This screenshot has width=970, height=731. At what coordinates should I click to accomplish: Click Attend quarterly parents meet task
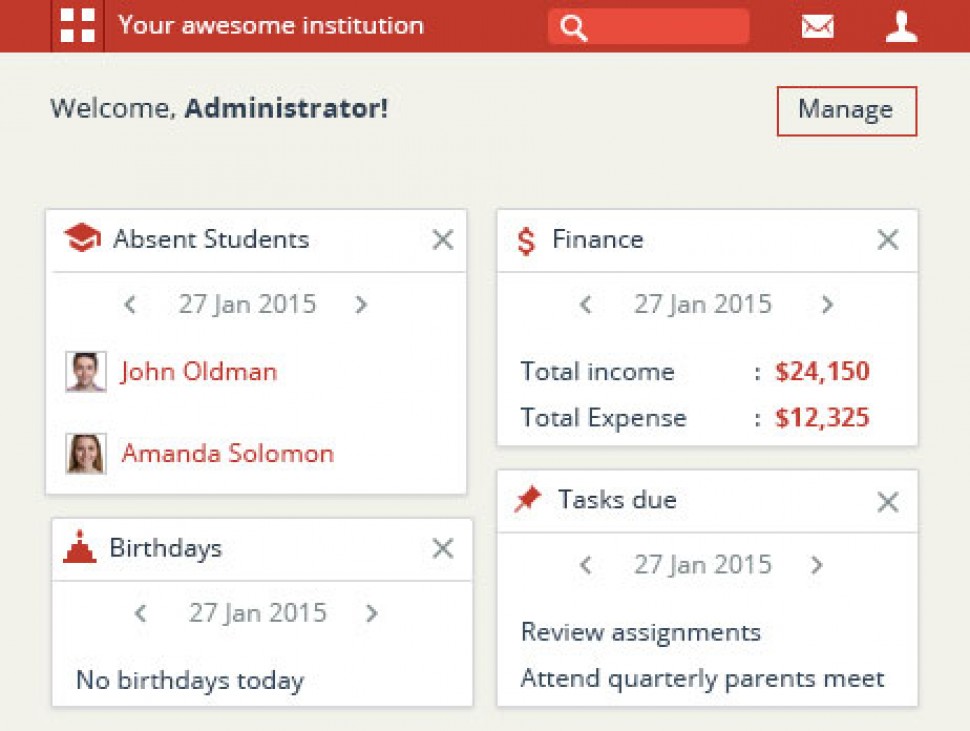pos(703,679)
